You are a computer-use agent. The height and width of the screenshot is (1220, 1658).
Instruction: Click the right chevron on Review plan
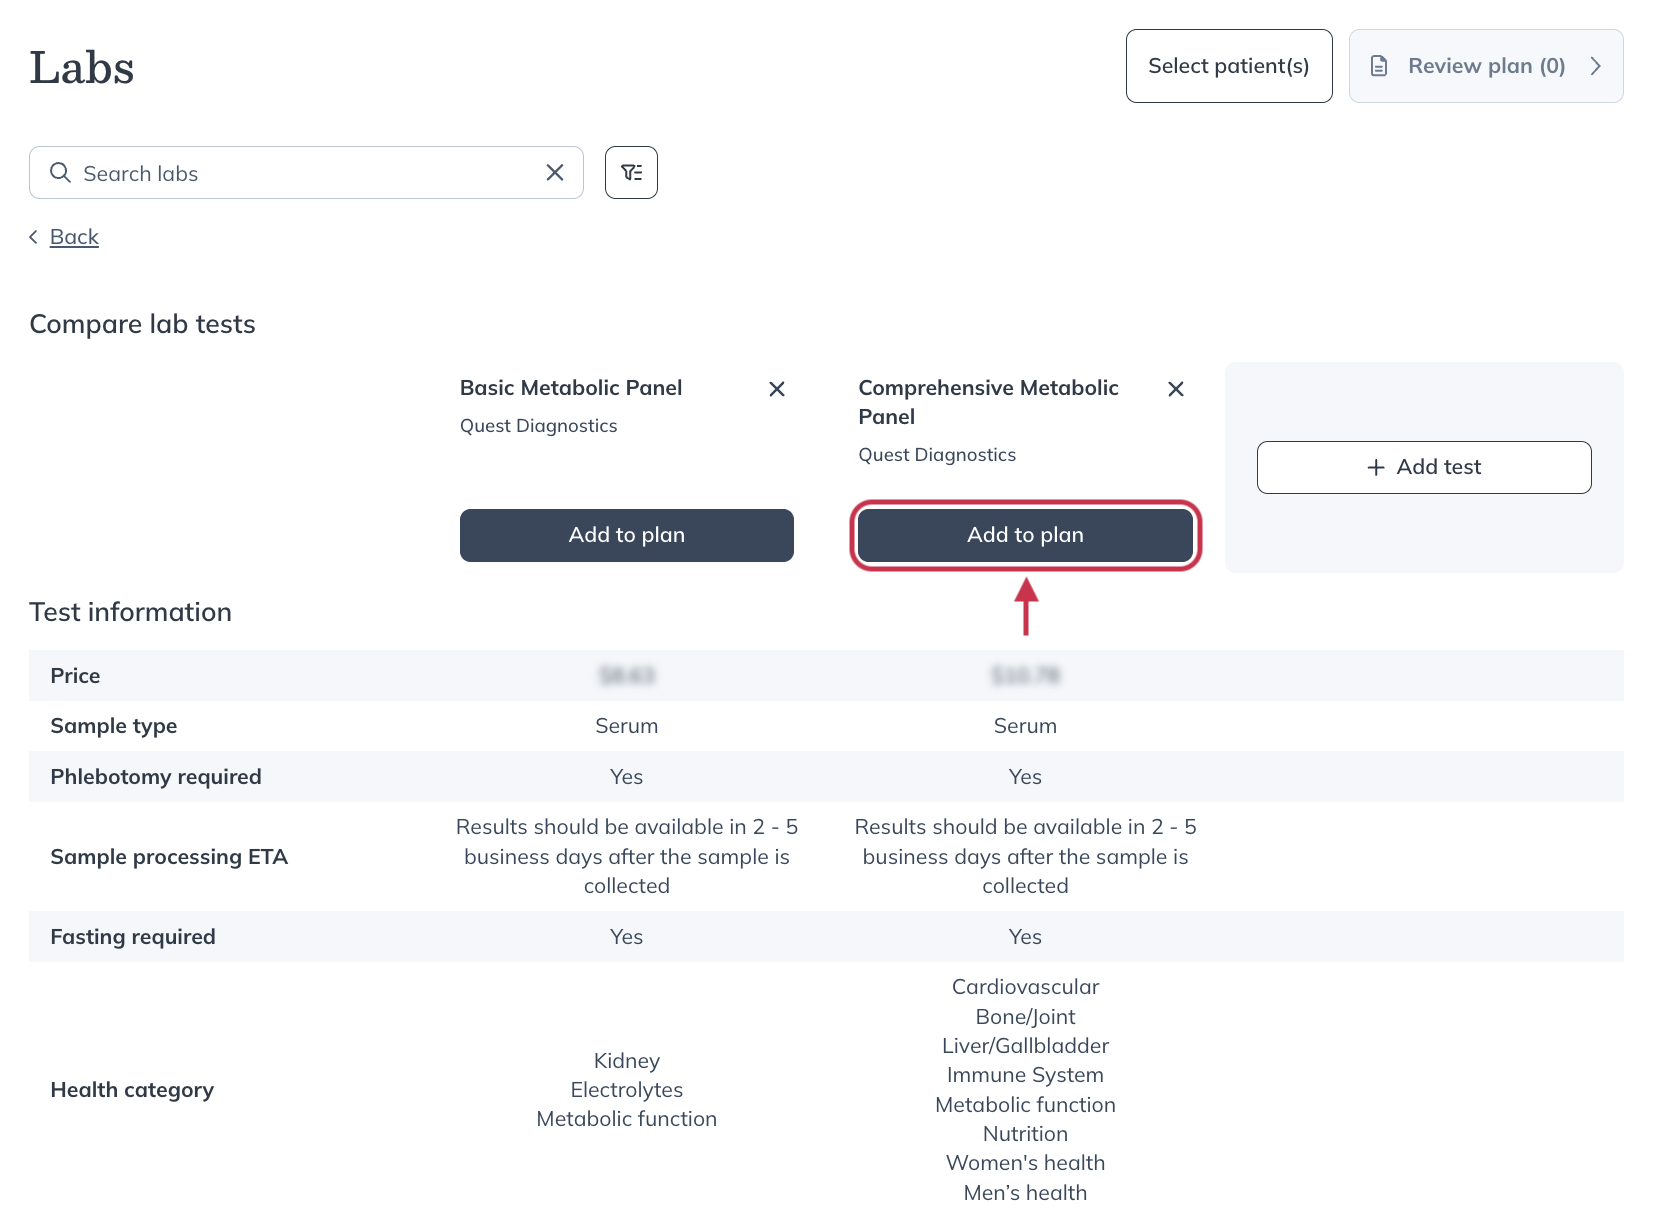point(1596,66)
